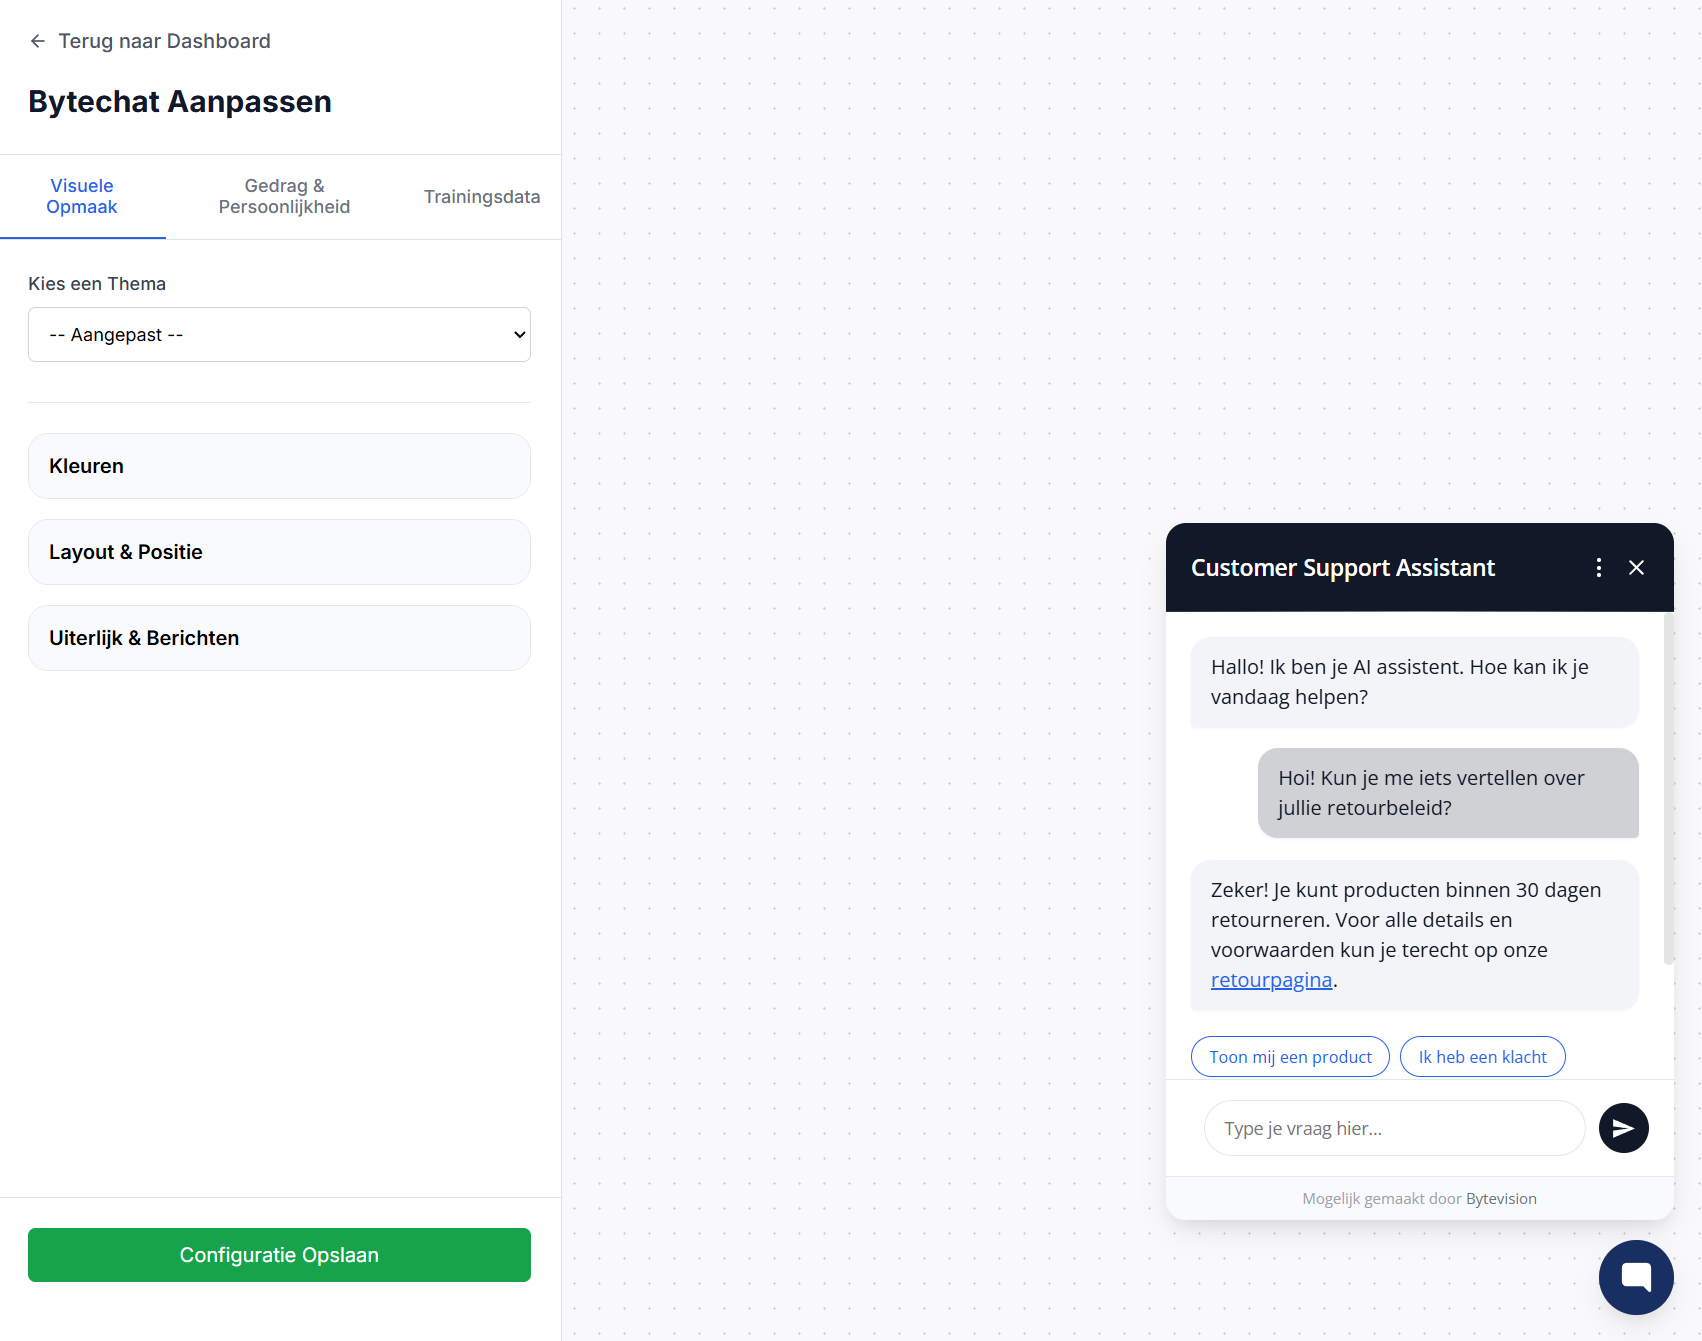Choose the 'Toon mij een product' suggestion

1290,1057
